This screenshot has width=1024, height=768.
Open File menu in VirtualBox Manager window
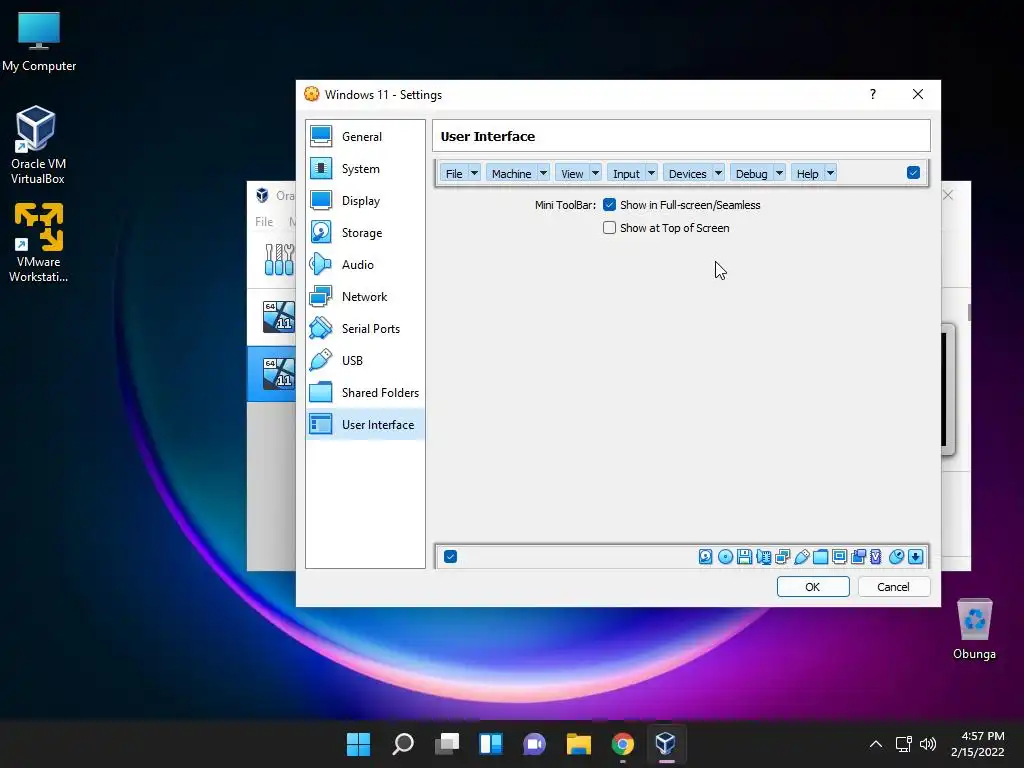(x=264, y=221)
